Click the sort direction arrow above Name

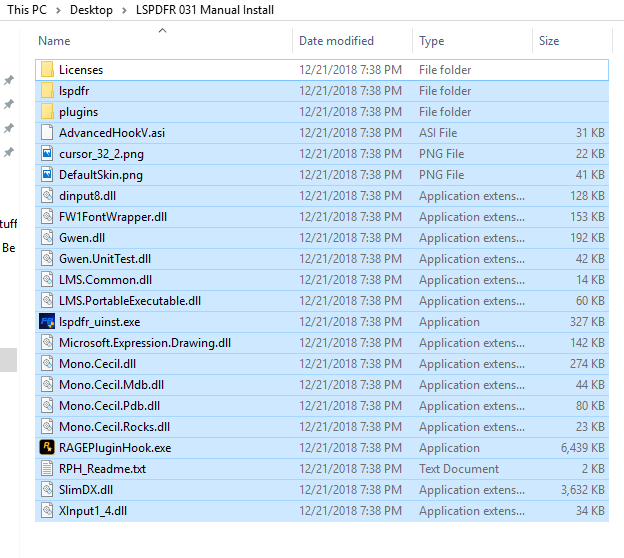162,30
